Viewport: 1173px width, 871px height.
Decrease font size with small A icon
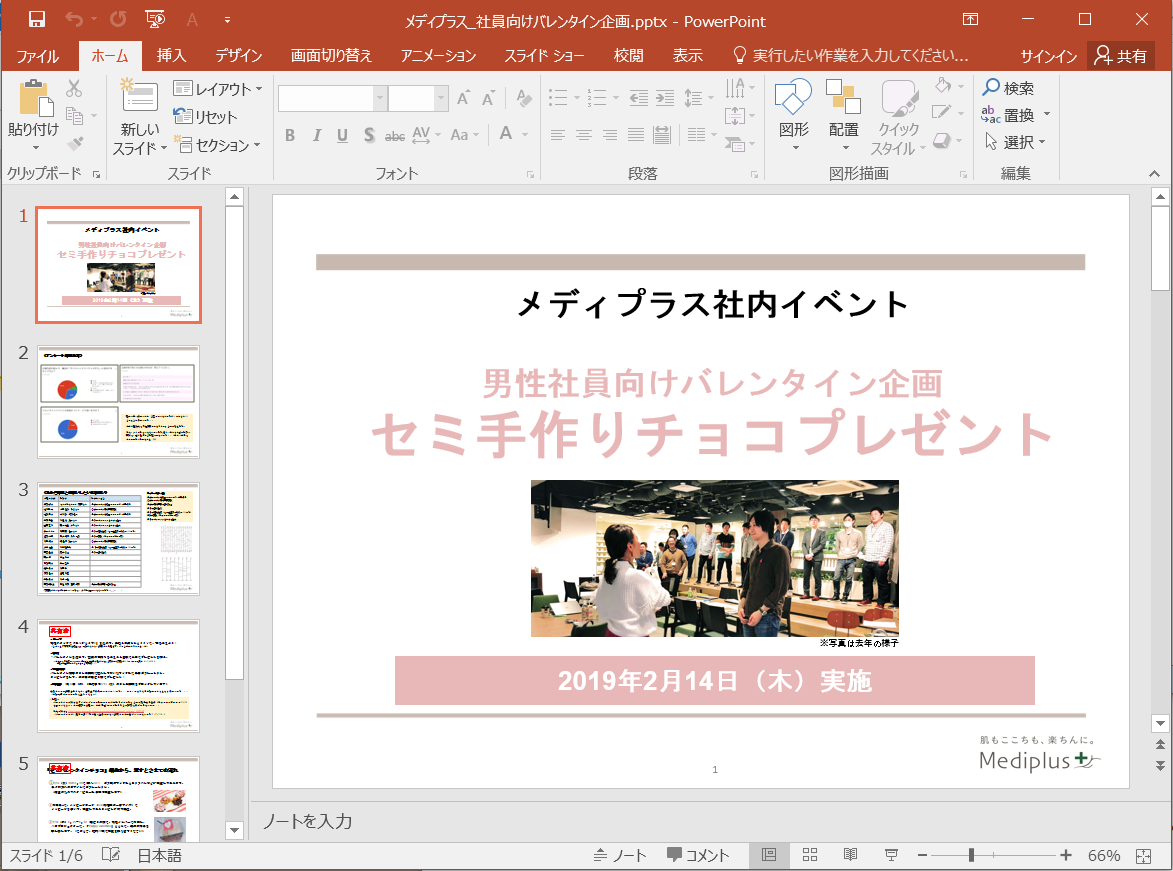[x=489, y=97]
